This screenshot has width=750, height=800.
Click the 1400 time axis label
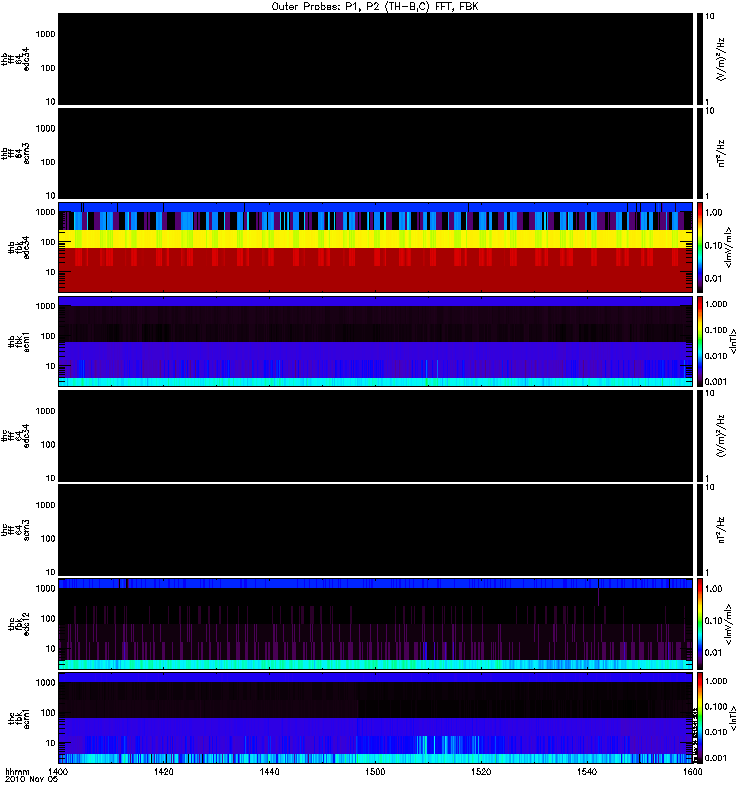58,771
